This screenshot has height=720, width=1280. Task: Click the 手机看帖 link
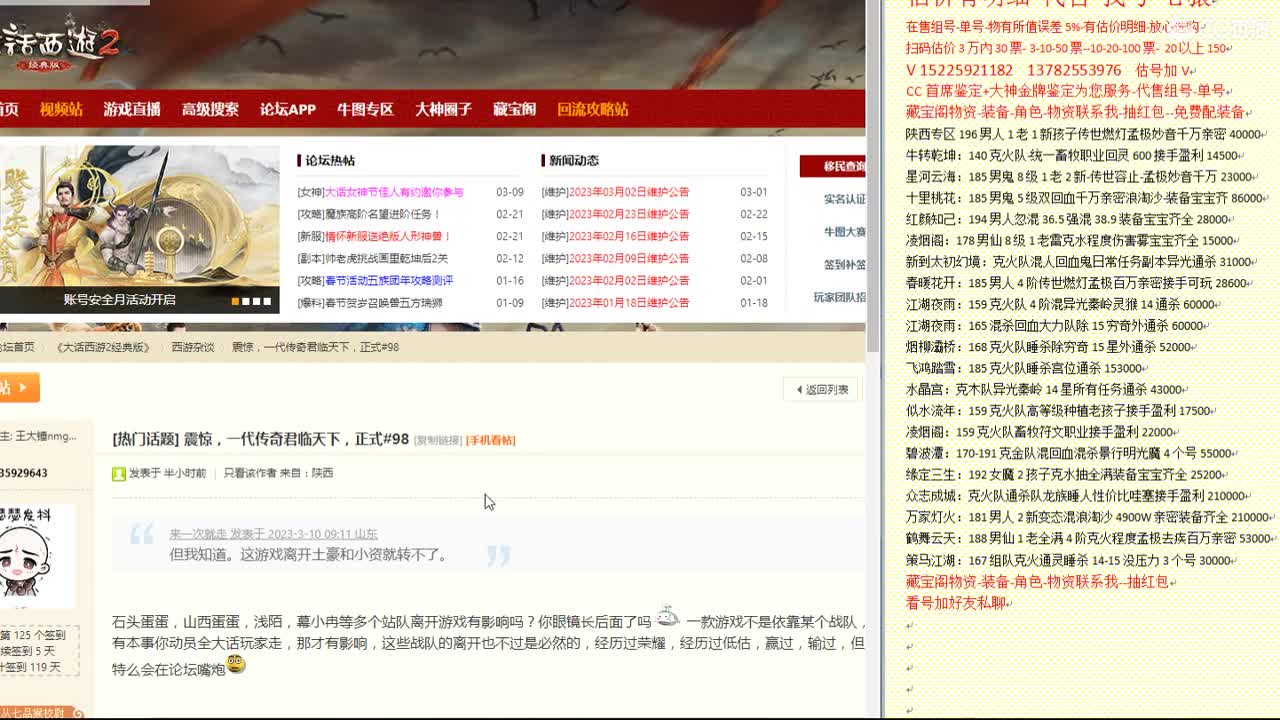490,440
